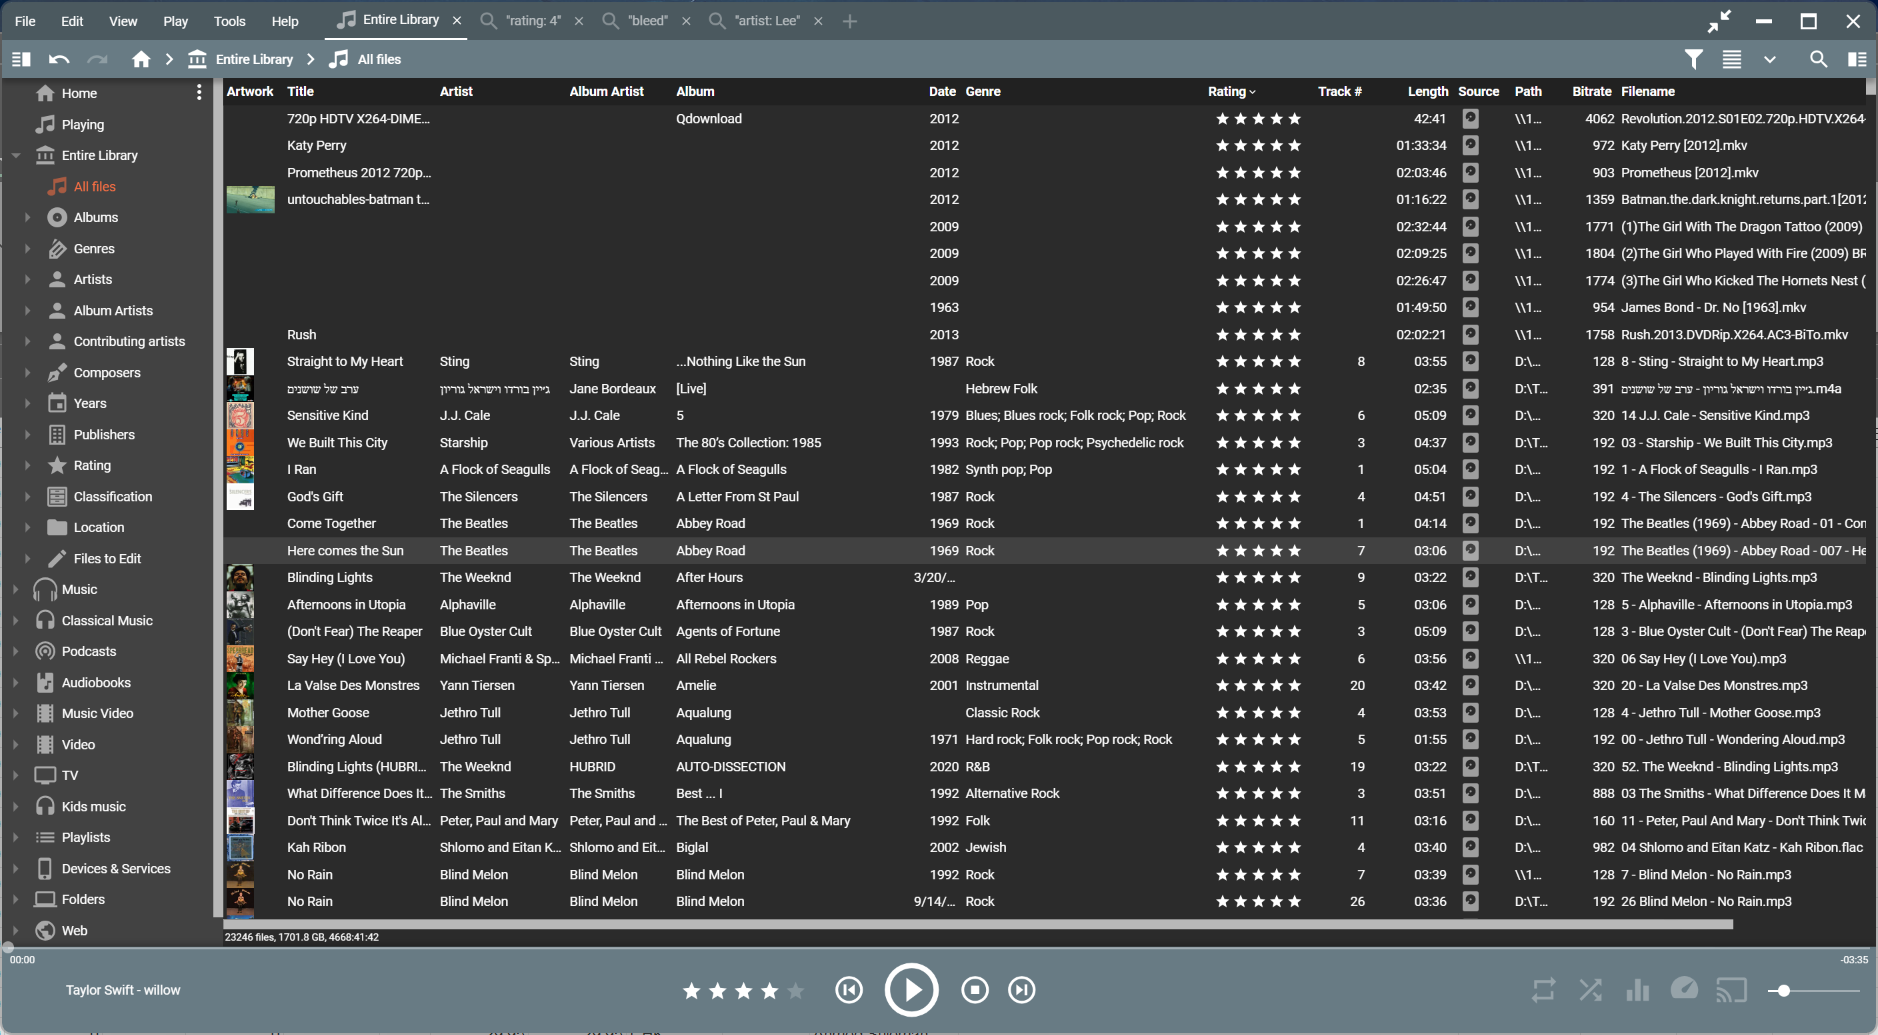Click the cast to device icon
The image size is (1878, 1035).
[1731, 990]
